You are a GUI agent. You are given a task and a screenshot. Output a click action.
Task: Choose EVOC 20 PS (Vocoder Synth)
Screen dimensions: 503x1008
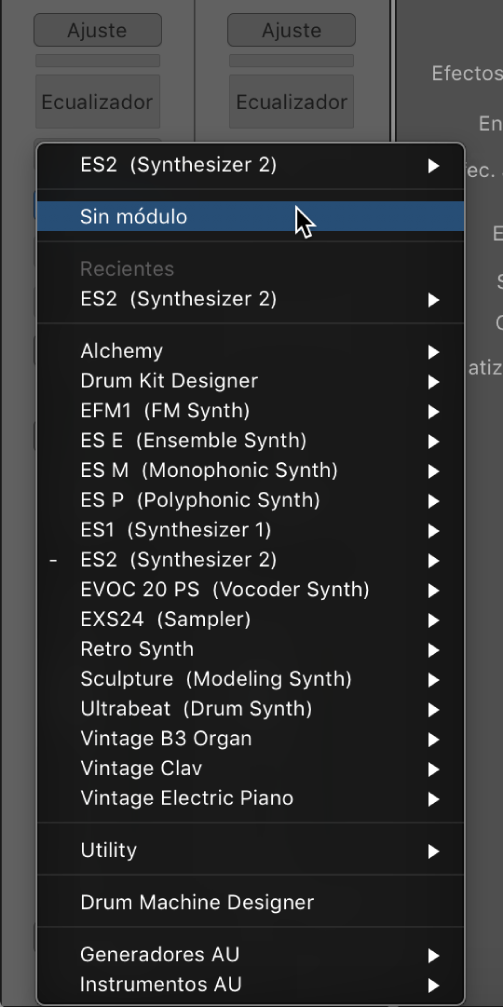[x=250, y=589]
